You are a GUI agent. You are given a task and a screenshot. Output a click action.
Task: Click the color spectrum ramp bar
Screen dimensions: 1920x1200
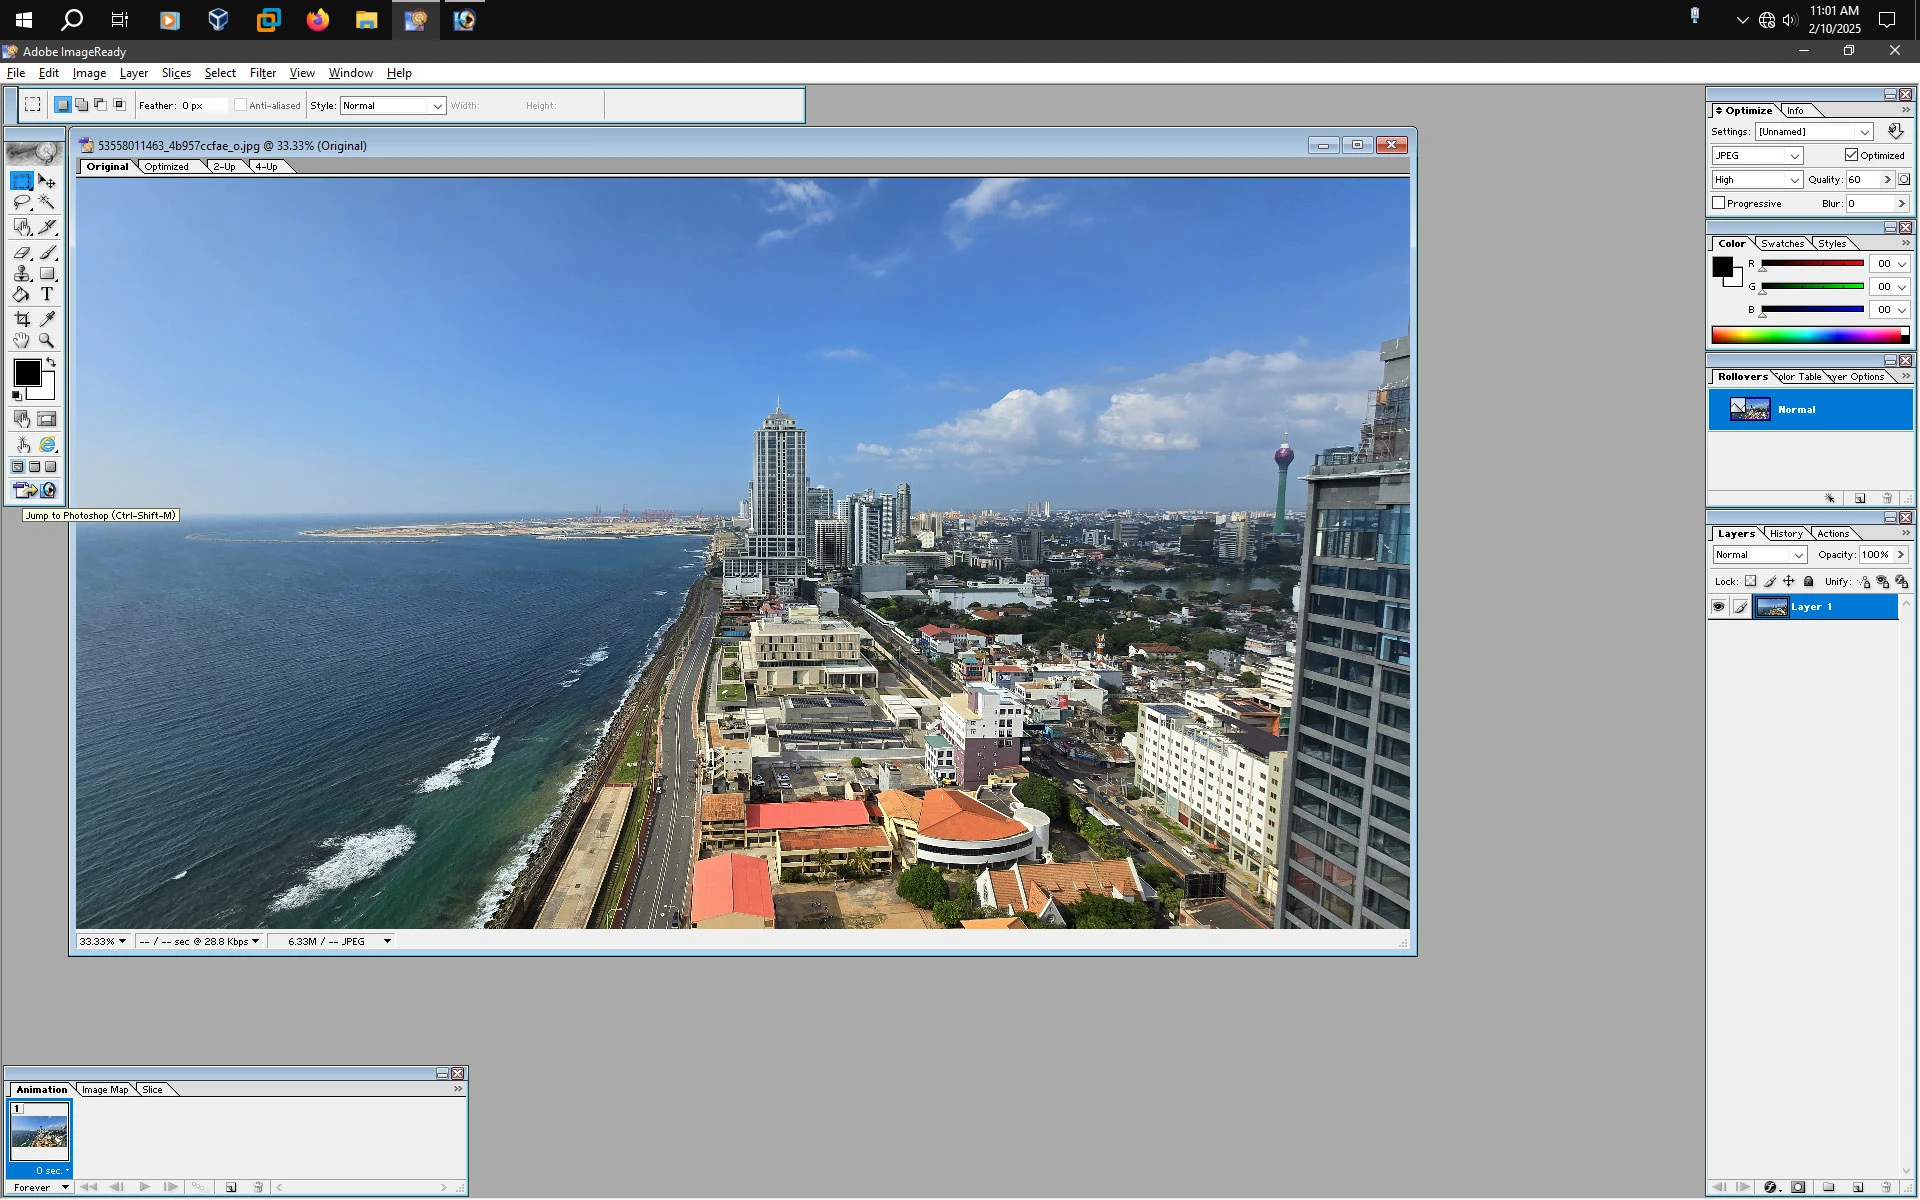[1808, 336]
